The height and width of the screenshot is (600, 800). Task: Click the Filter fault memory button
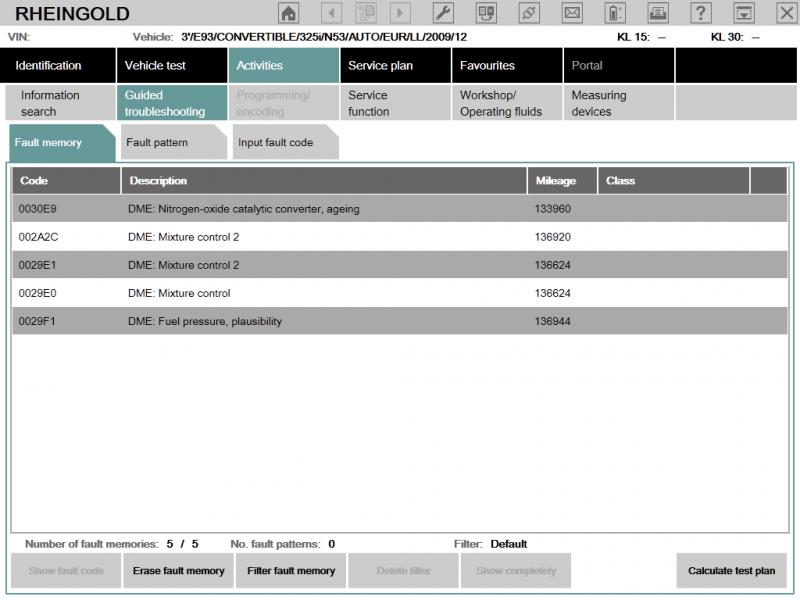[x=290, y=571]
